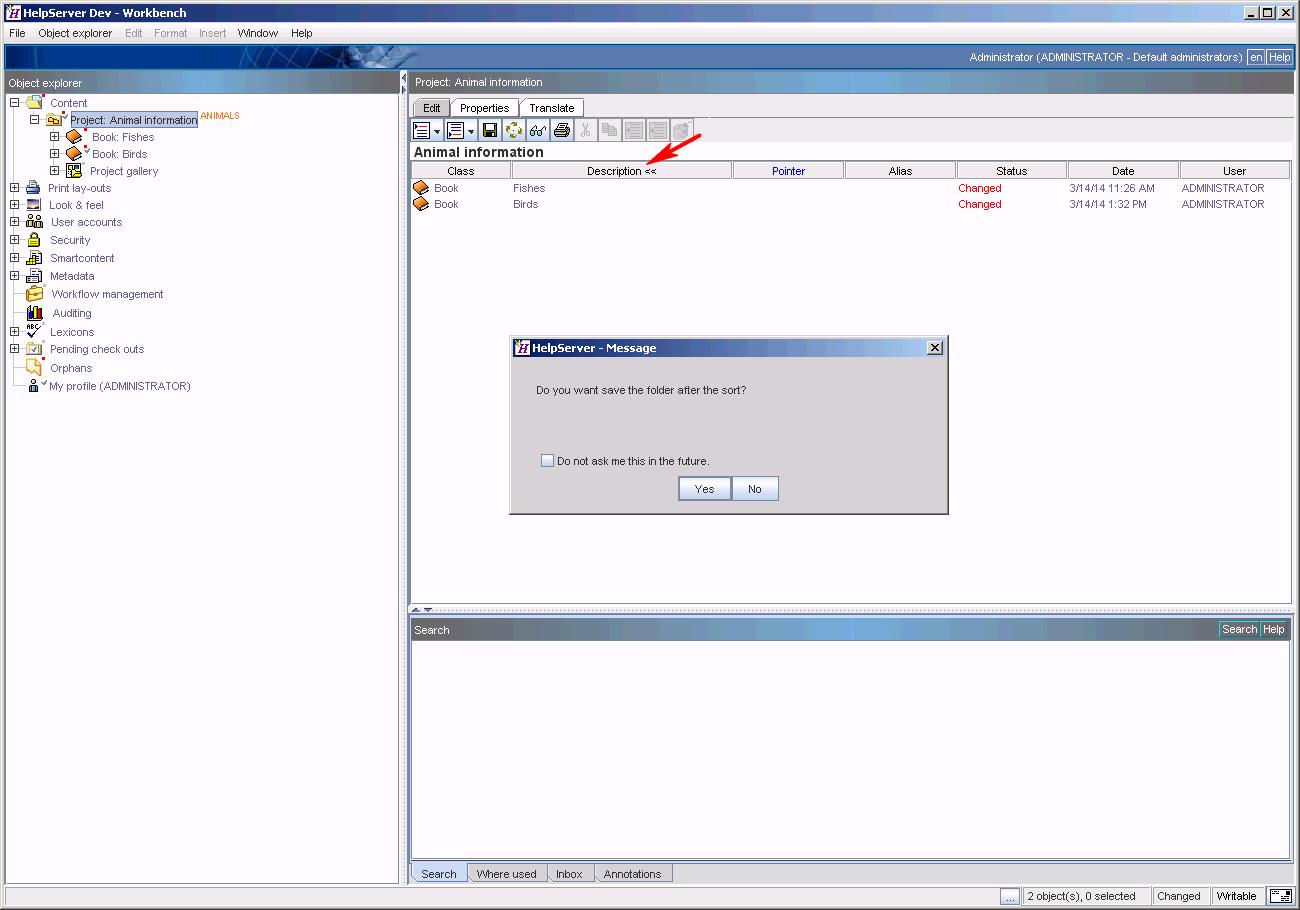Select Auditing in the tree

click(x=72, y=313)
